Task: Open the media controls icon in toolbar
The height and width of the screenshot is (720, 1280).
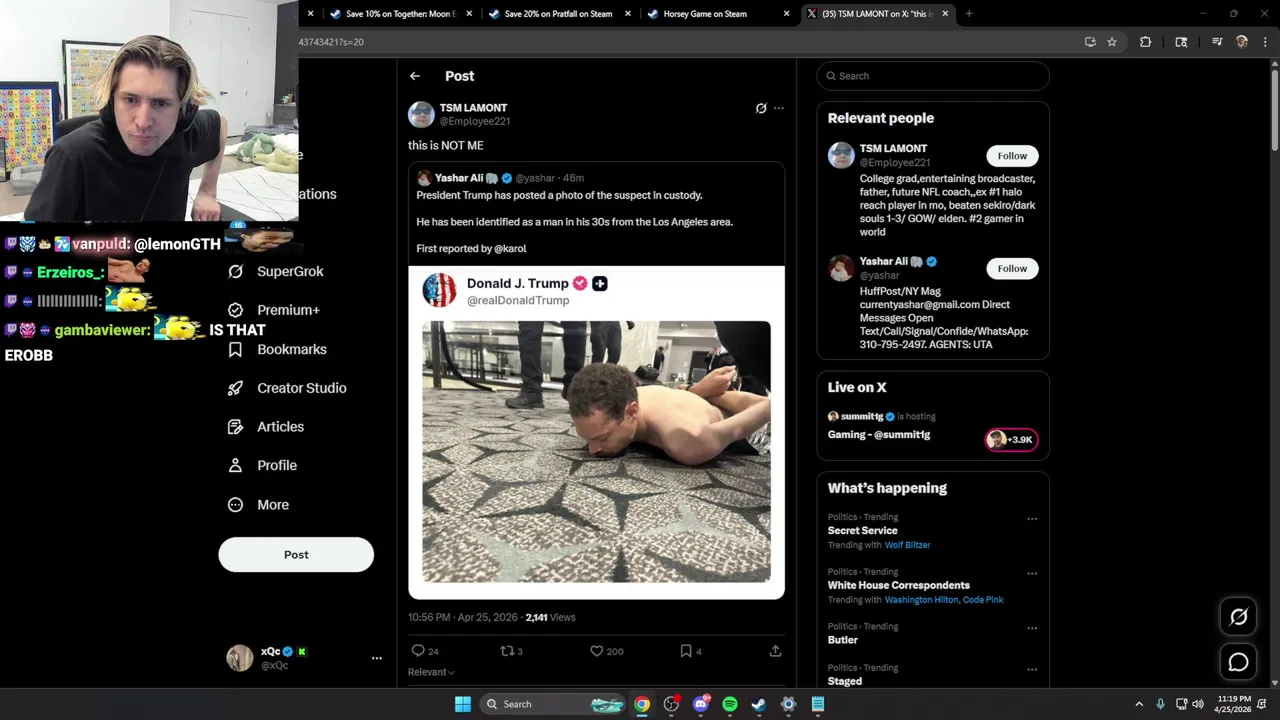Action: point(1217,42)
